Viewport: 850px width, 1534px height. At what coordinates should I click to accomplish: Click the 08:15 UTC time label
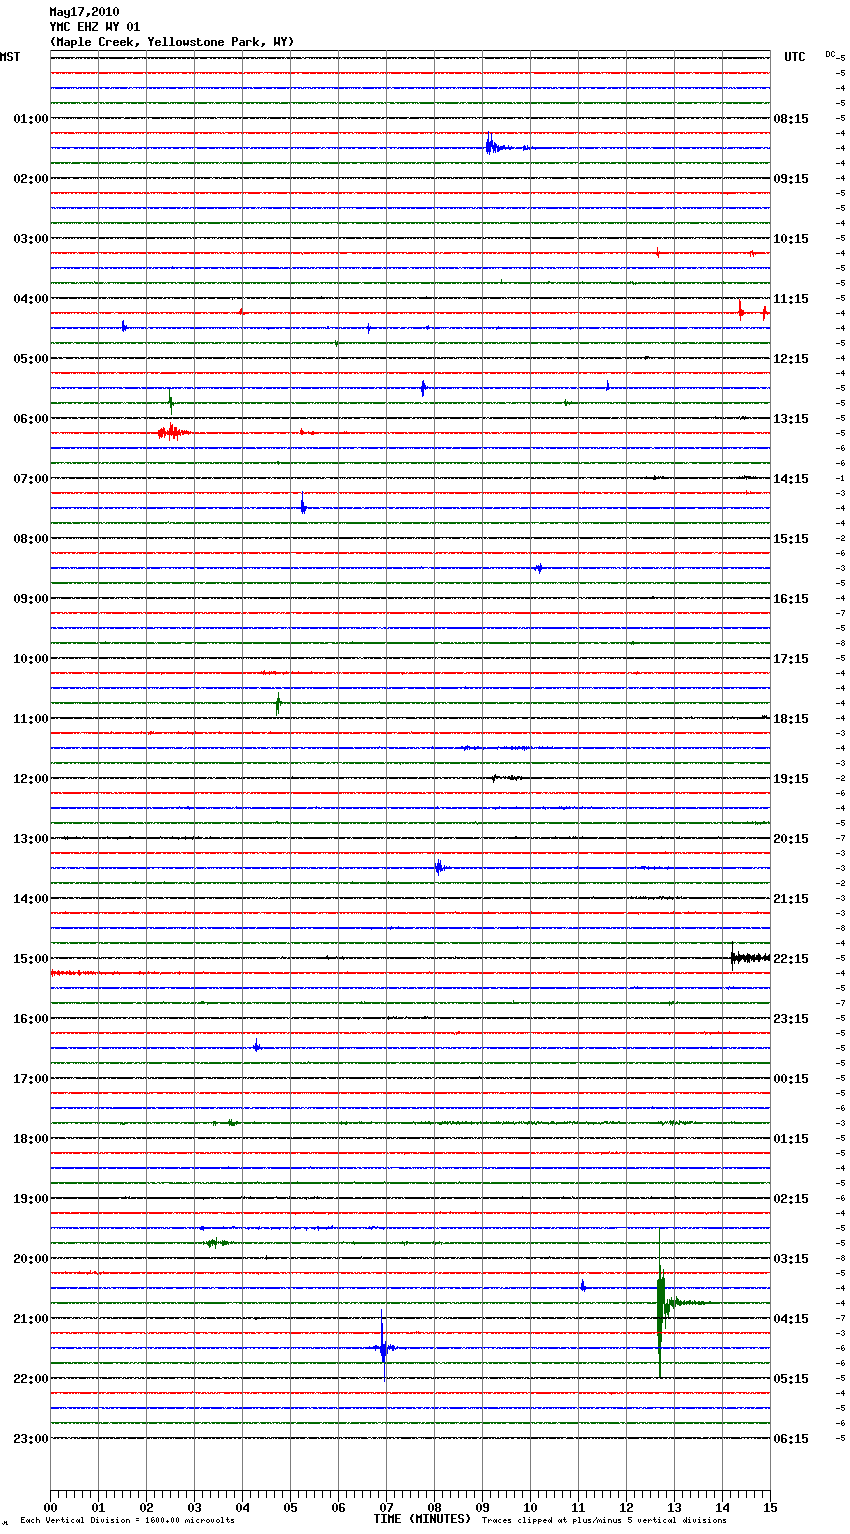pyautogui.click(x=791, y=118)
